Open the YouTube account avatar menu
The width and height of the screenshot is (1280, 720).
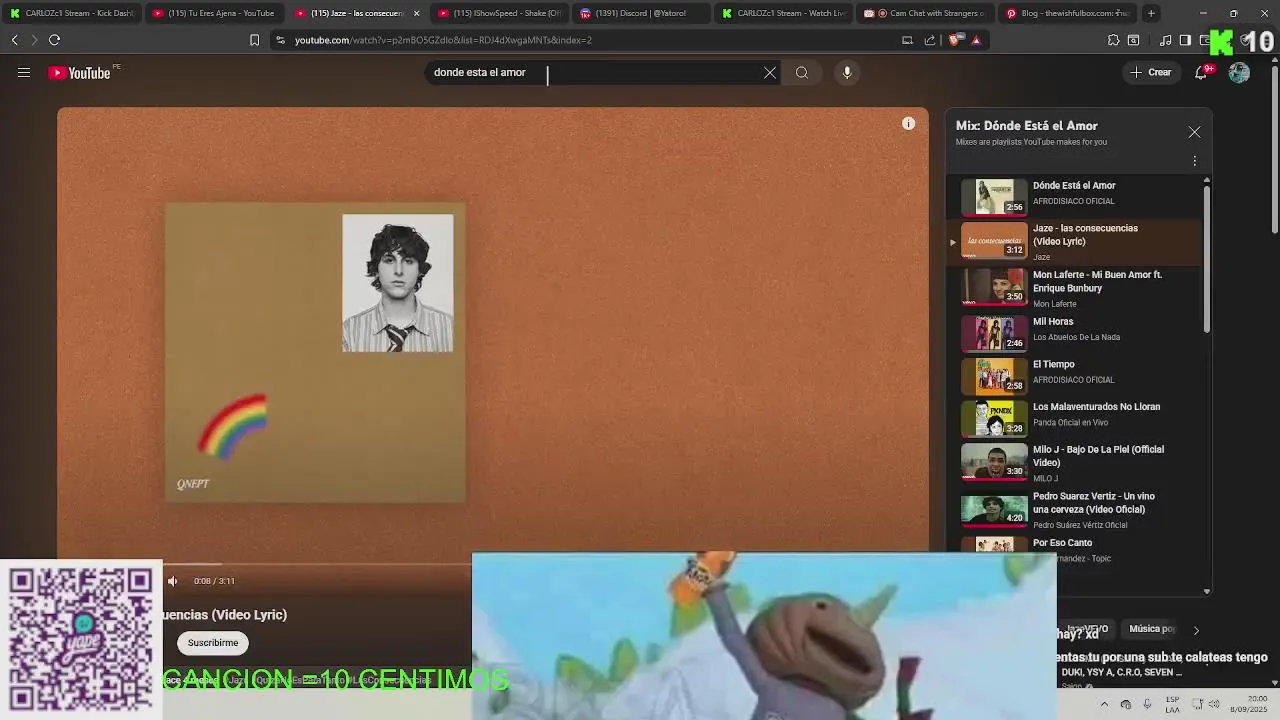[1239, 72]
